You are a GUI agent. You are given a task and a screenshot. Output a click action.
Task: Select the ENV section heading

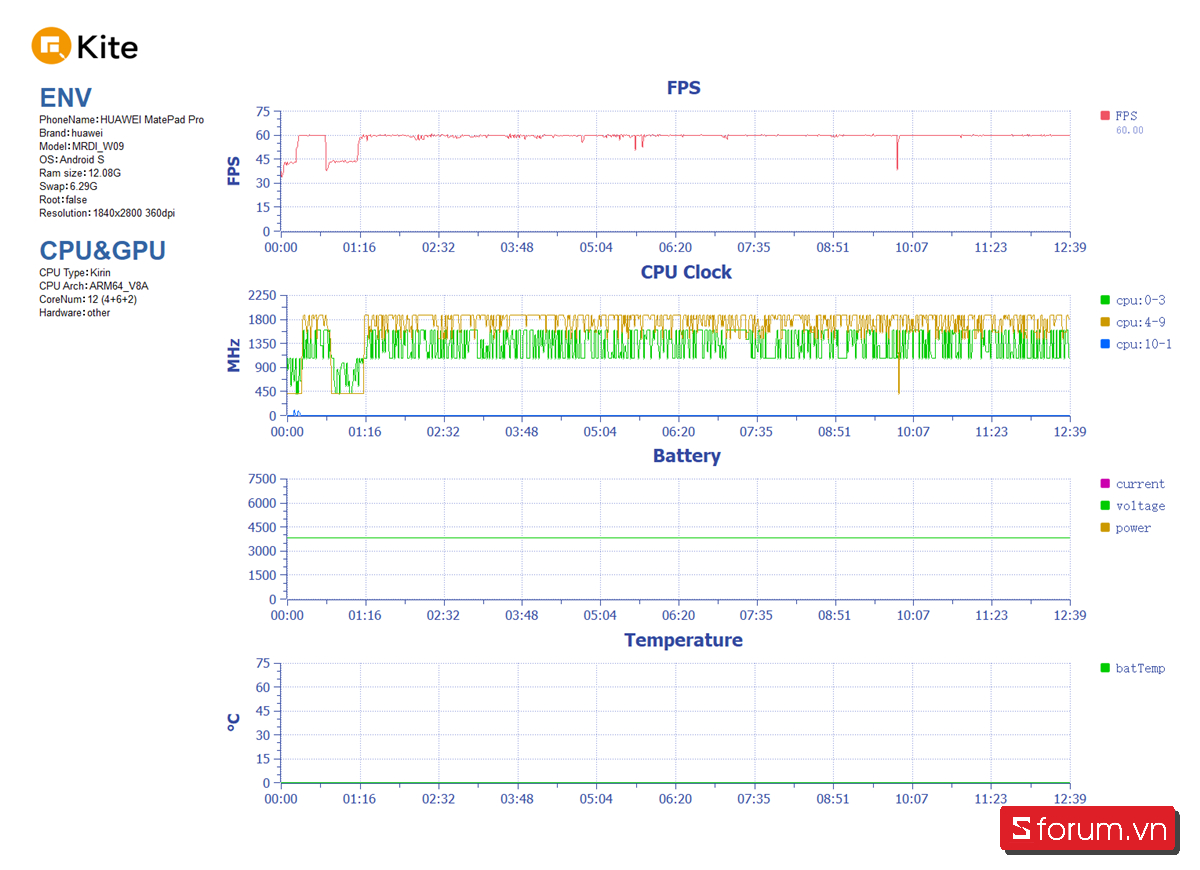66,98
